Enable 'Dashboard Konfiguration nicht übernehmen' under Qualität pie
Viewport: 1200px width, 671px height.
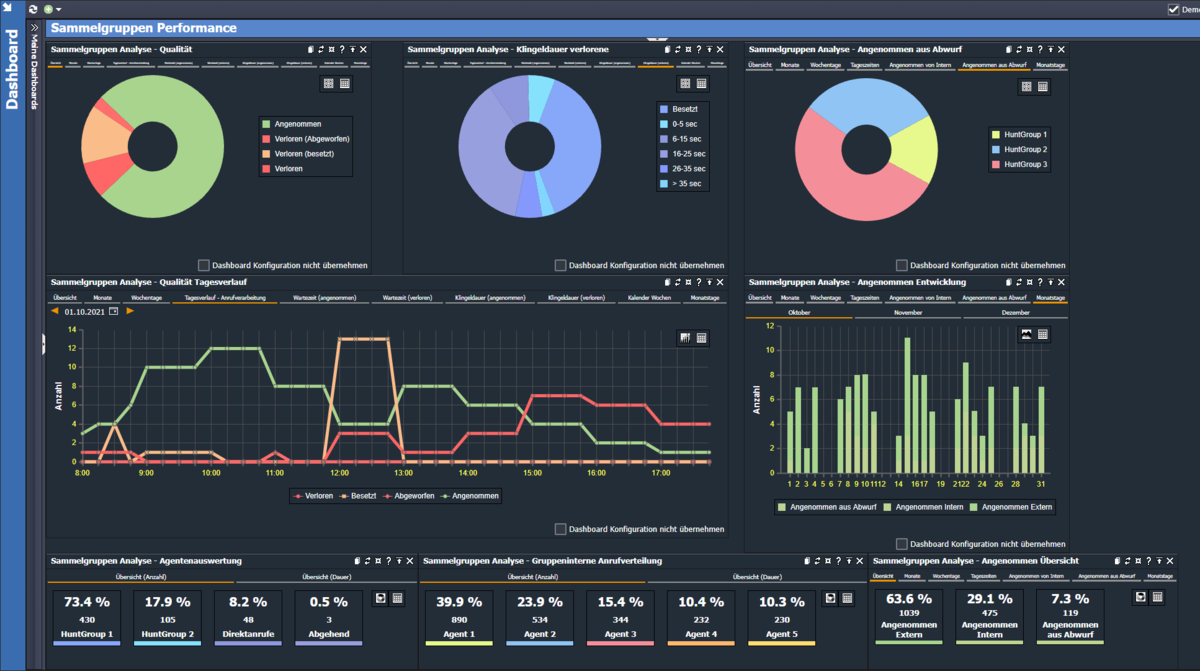coord(204,265)
